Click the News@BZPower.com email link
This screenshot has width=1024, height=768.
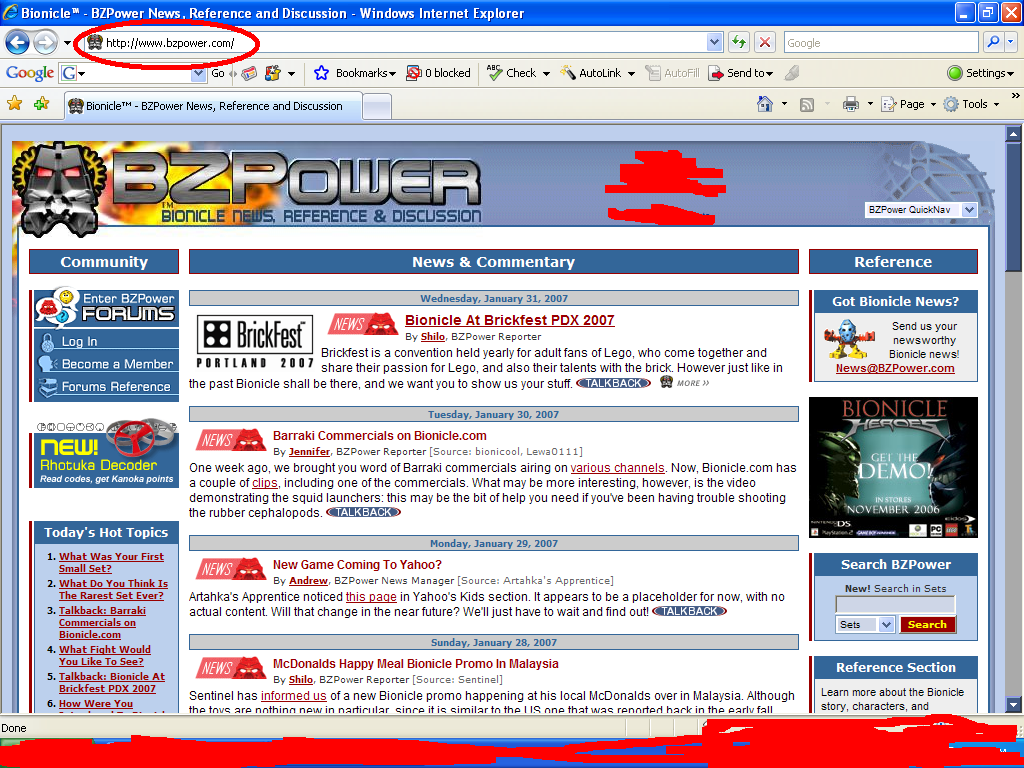pyautogui.click(x=895, y=368)
